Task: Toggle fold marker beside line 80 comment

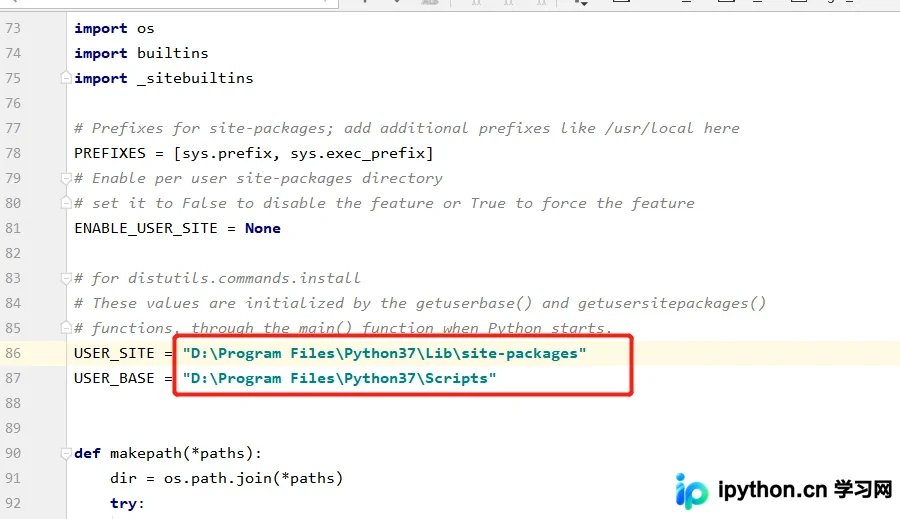Action: pos(66,203)
